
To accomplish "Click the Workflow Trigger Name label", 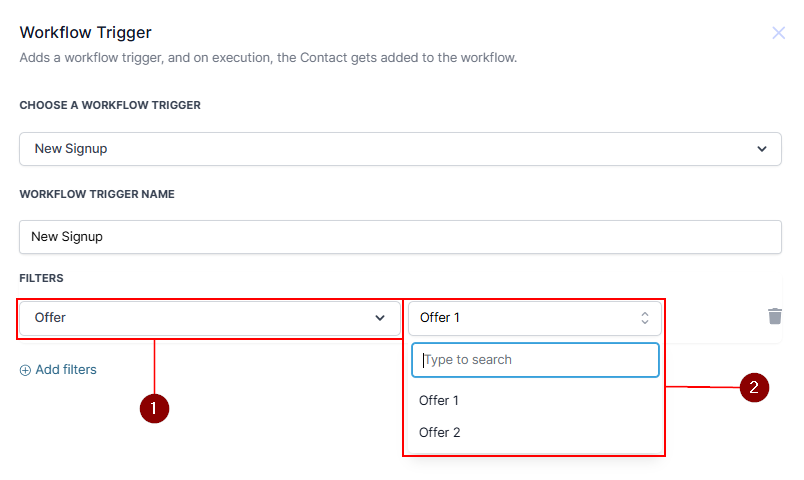I will tap(97, 194).
